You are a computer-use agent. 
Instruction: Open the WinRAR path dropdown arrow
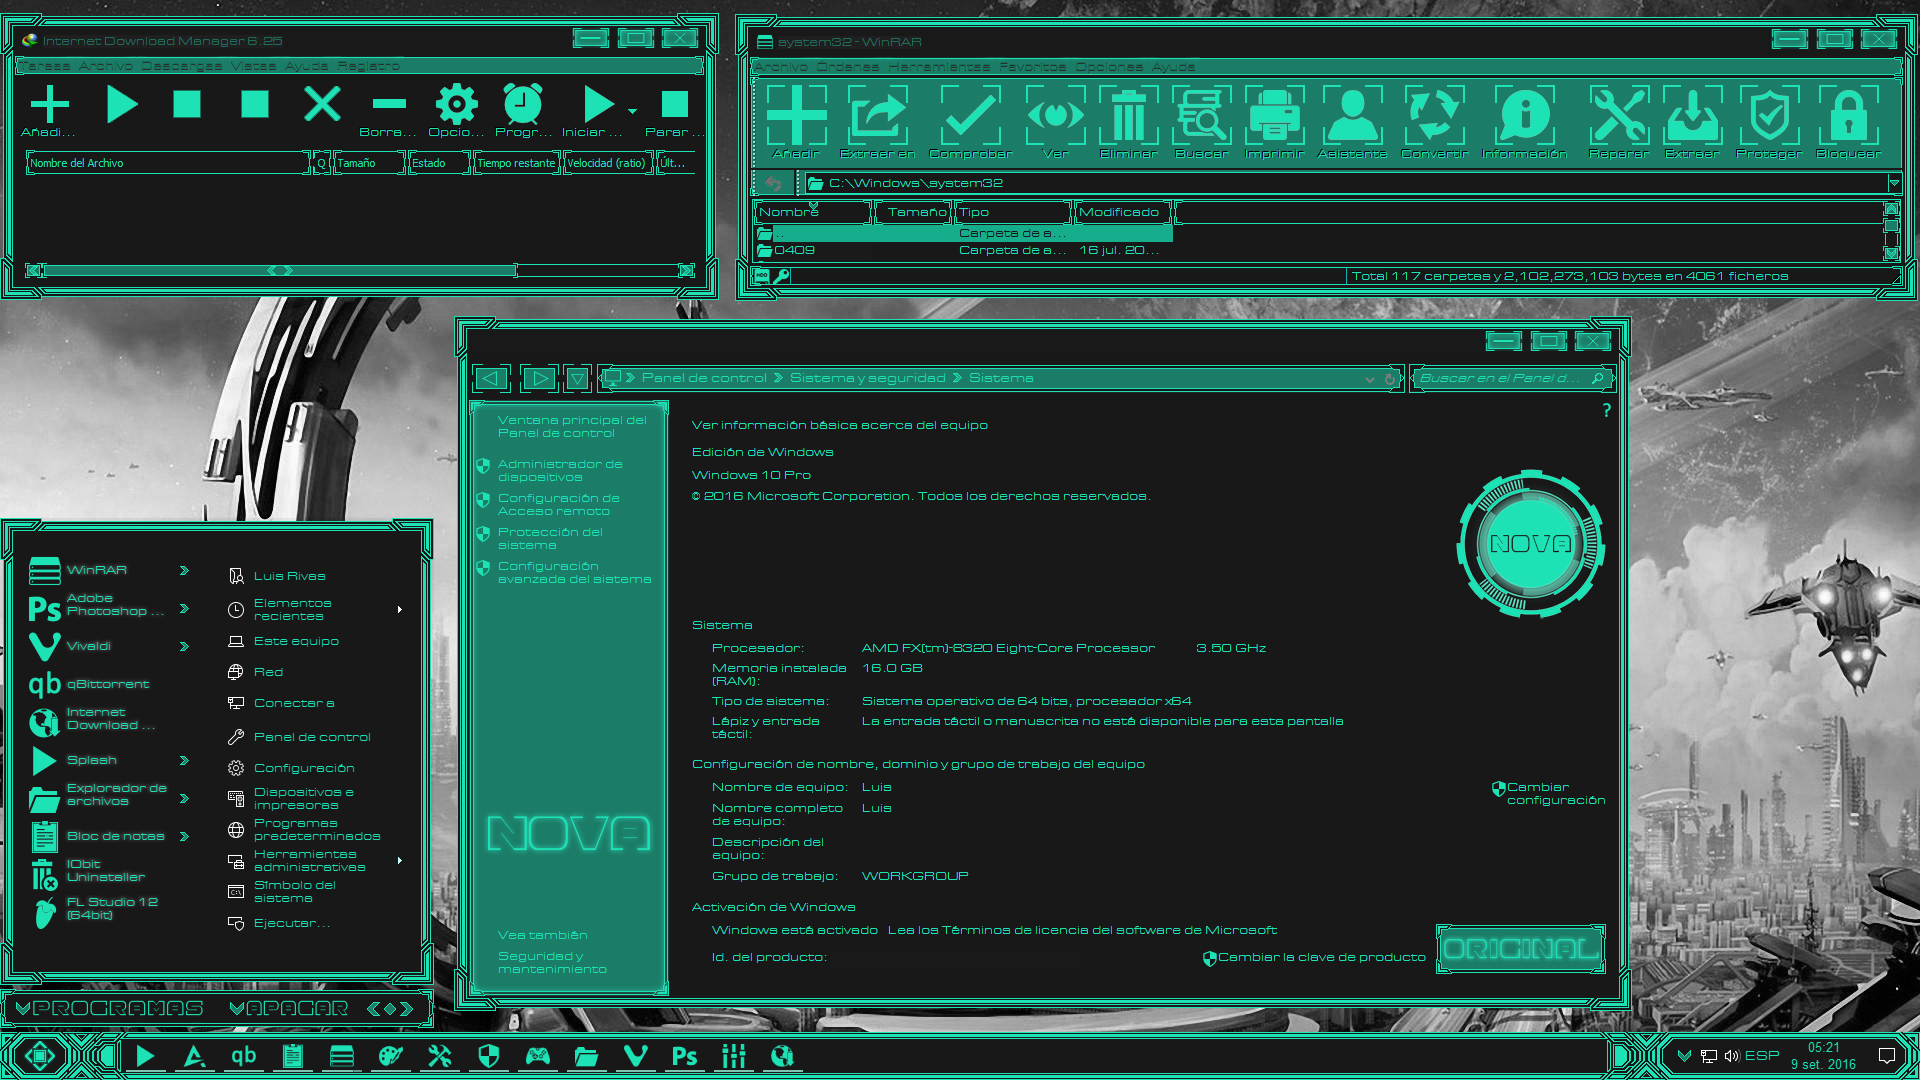click(1893, 183)
